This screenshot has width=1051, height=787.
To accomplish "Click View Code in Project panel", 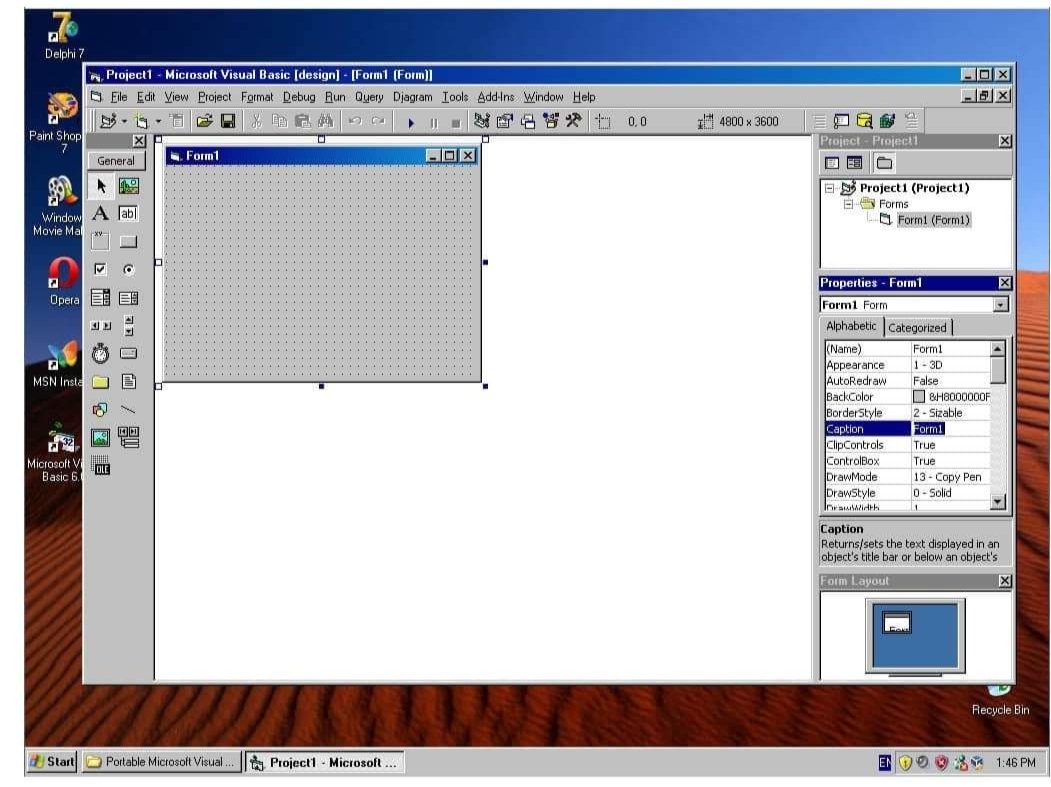I will coord(832,163).
